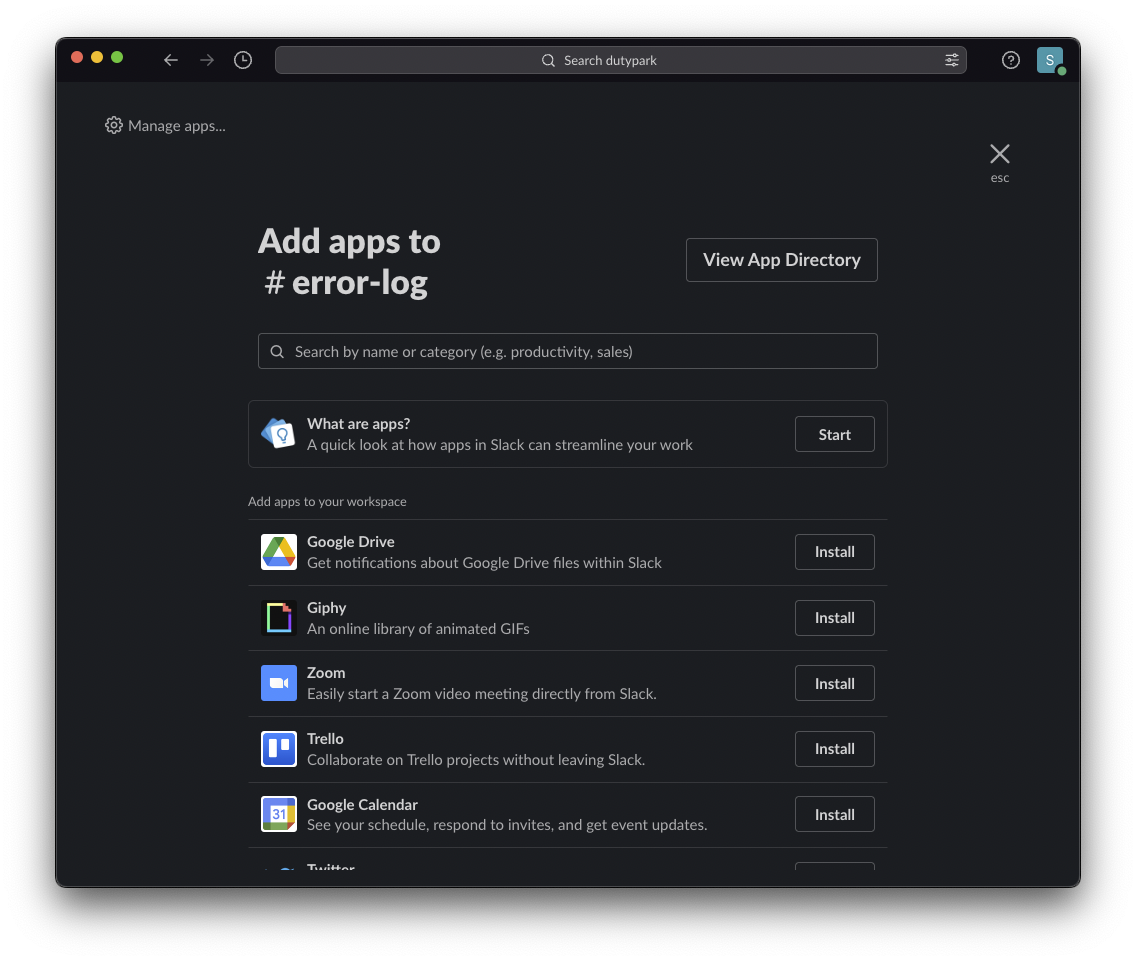Open View App Directory
The image size is (1136, 961).
(x=782, y=259)
